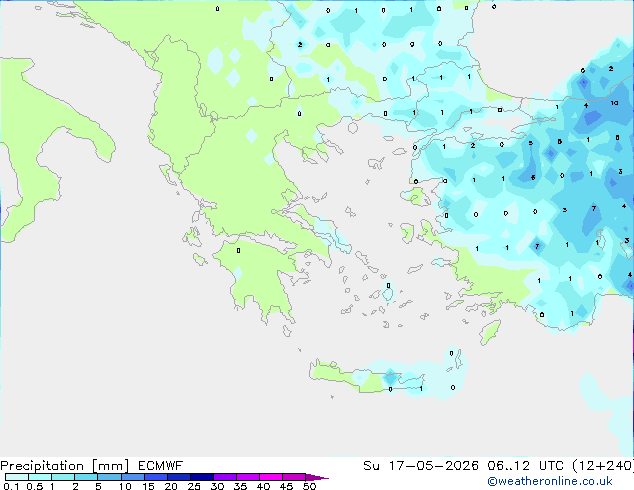This screenshot has width=634, height=490.
Task: Click the '15' legend scale label
Action: click(x=148, y=486)
